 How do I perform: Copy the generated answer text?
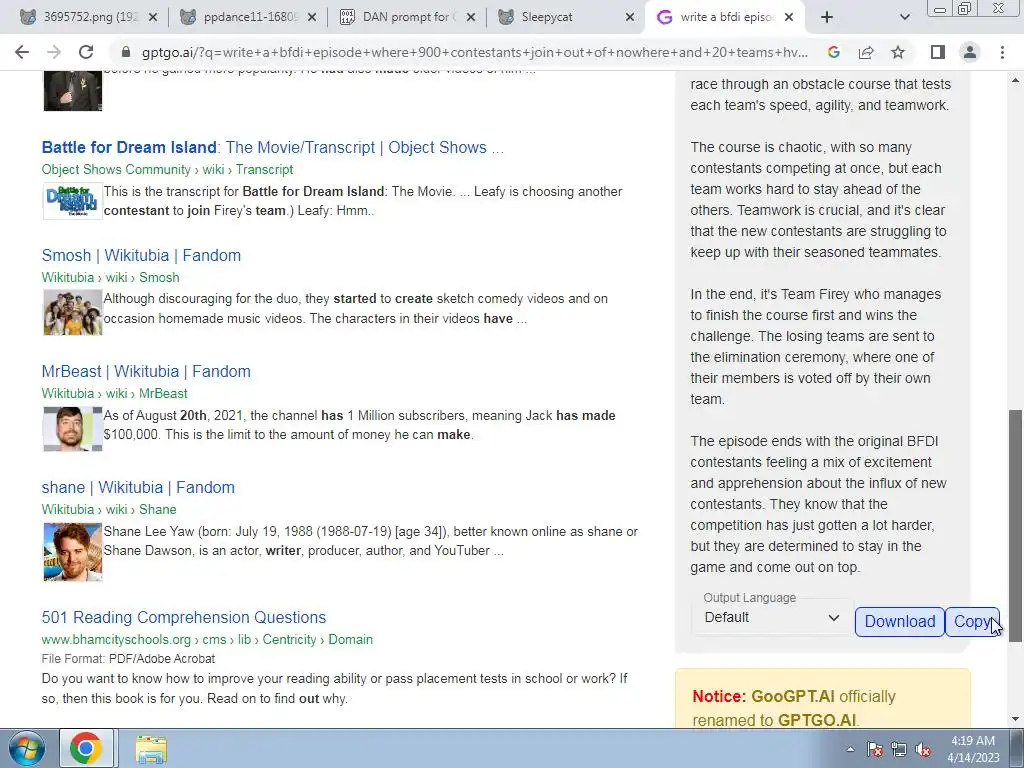coord(972,621)
